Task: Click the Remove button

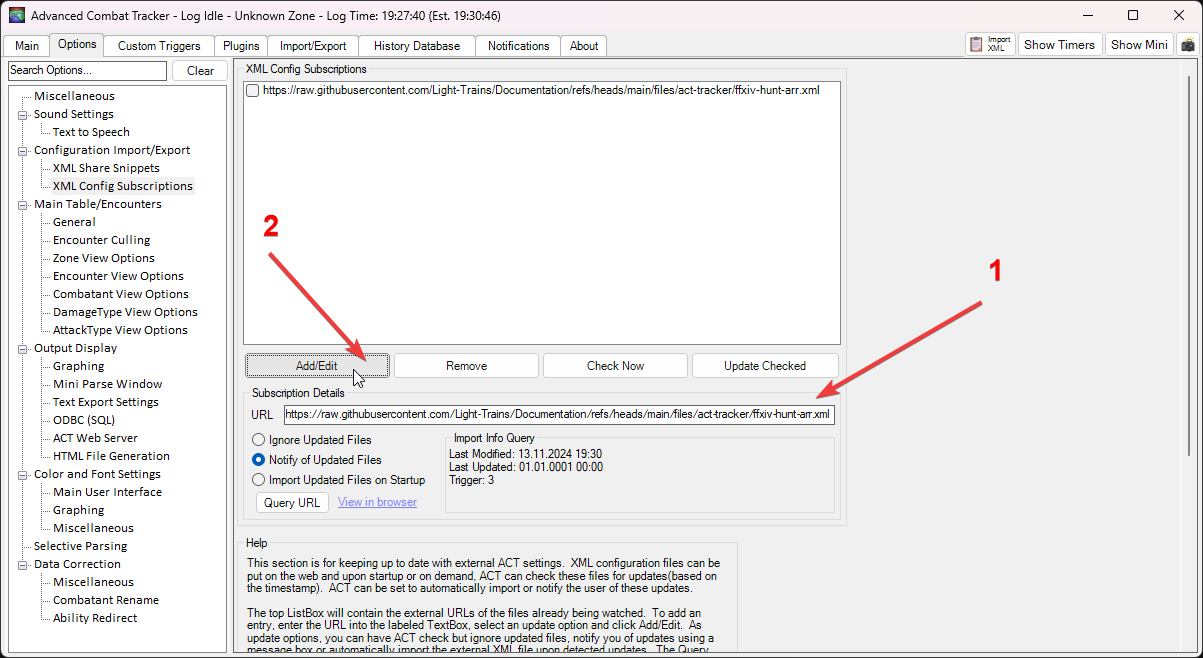Action: click(x=466, y=366)
